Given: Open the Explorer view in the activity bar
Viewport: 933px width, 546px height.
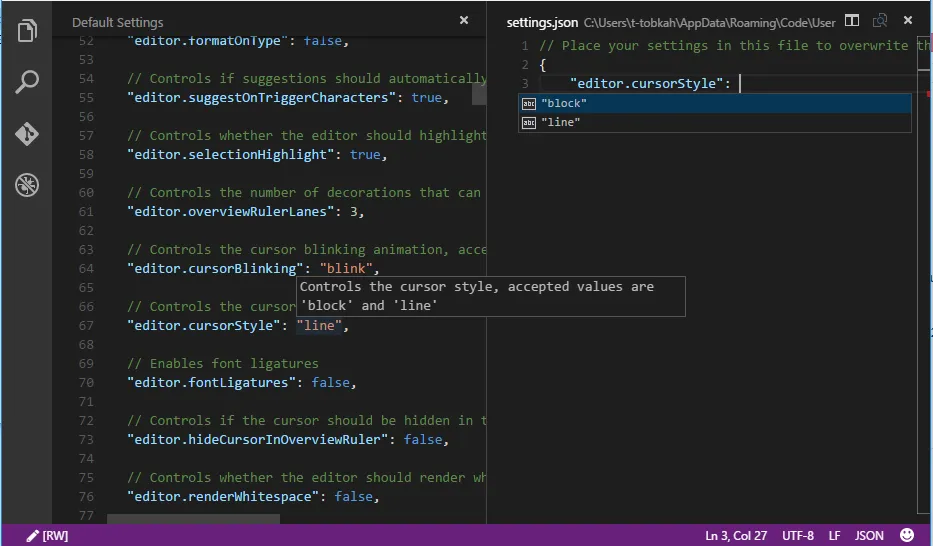Looking at the screenshot, I should point(27,31).
